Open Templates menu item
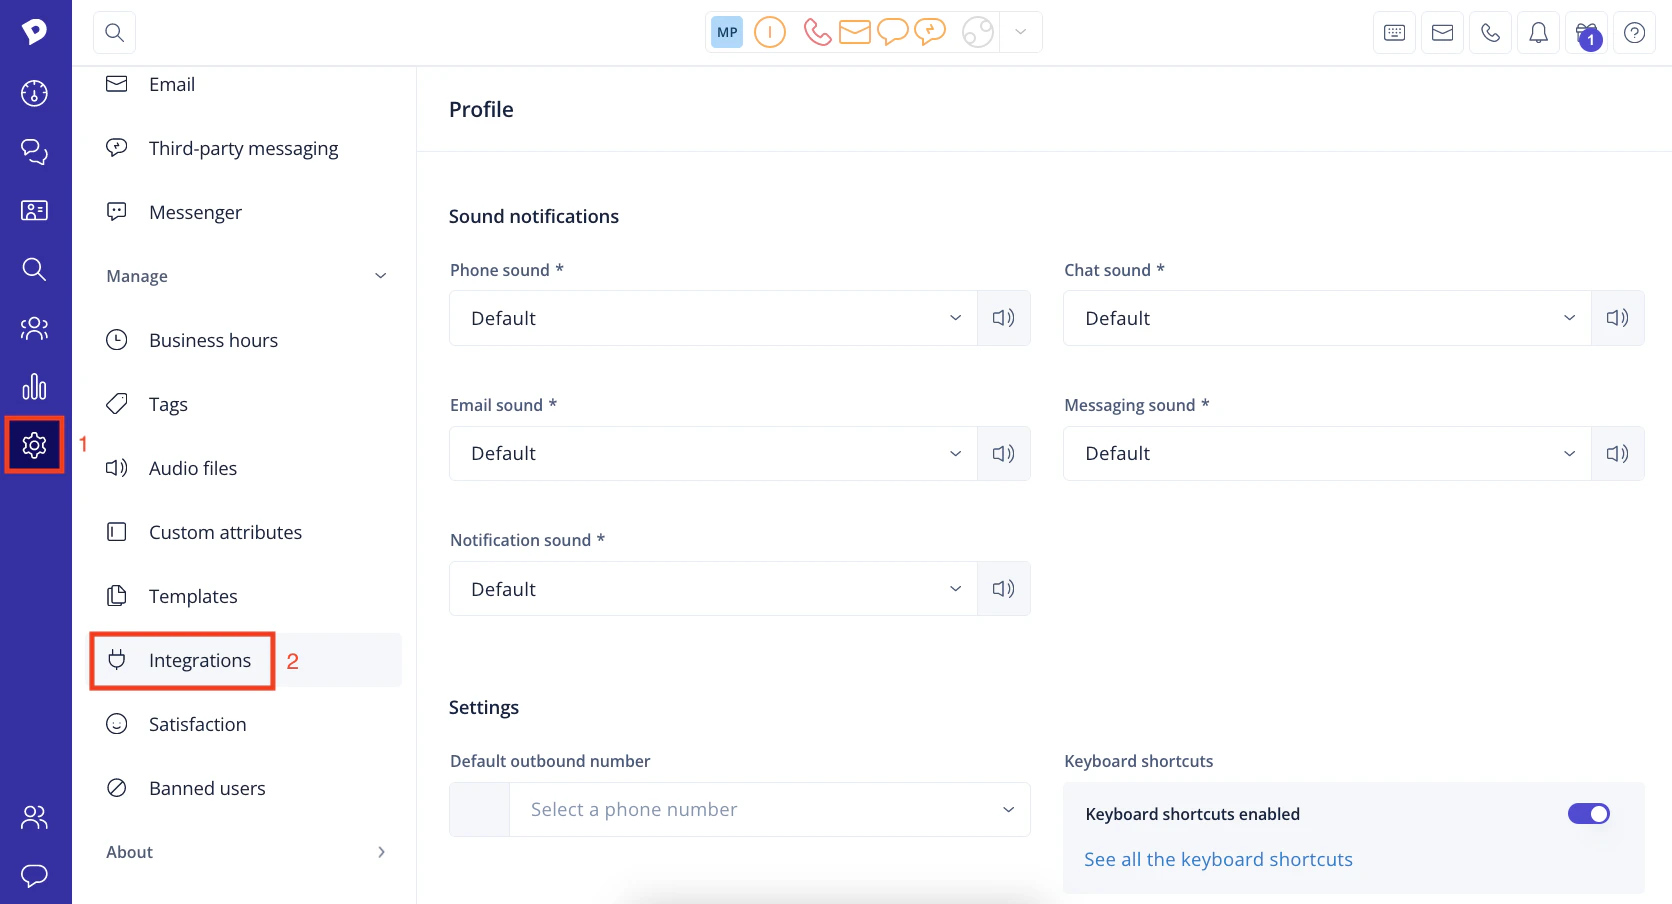The height and width of the screenshot is (904, 1672). click(x=246, y=596)
